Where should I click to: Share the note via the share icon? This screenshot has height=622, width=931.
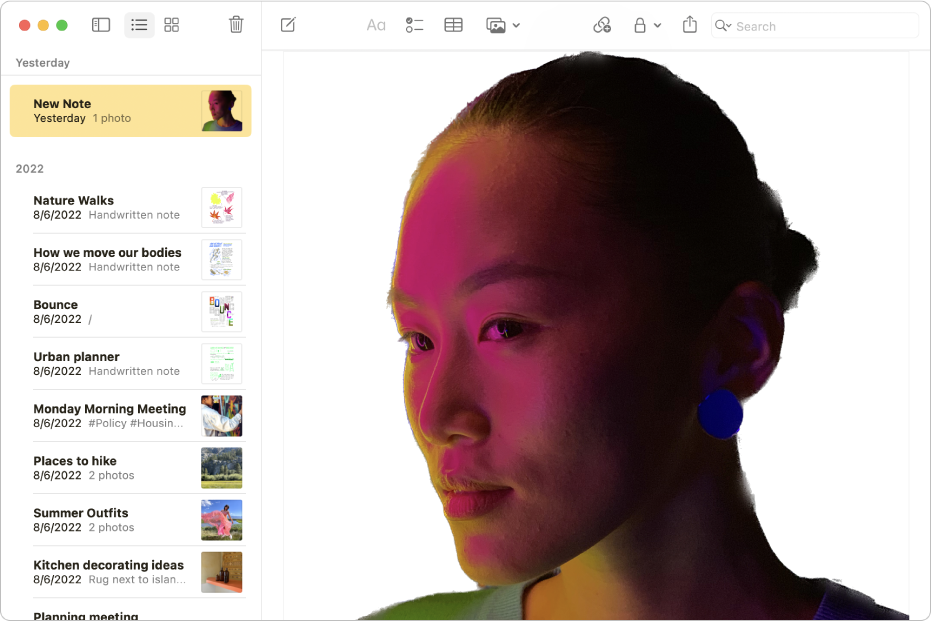(689, 25)
